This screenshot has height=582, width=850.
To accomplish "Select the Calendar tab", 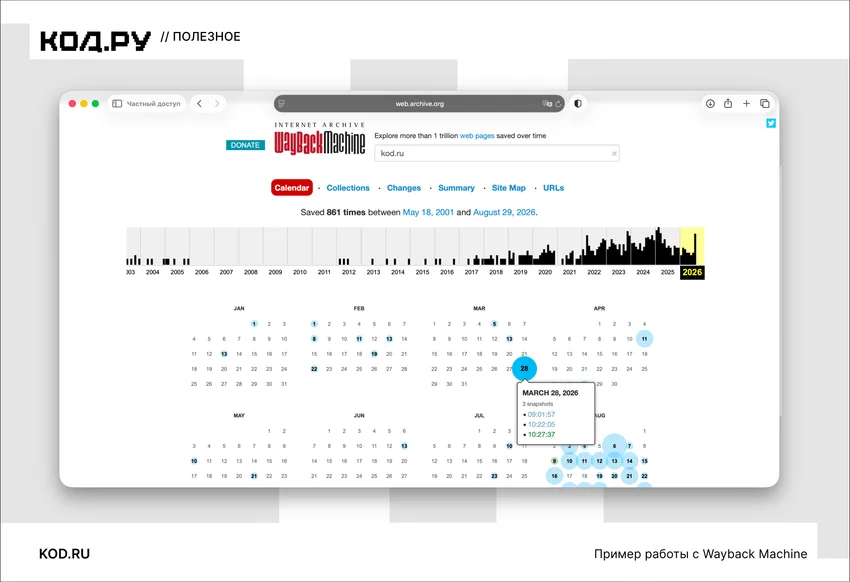I will (292, 187).
